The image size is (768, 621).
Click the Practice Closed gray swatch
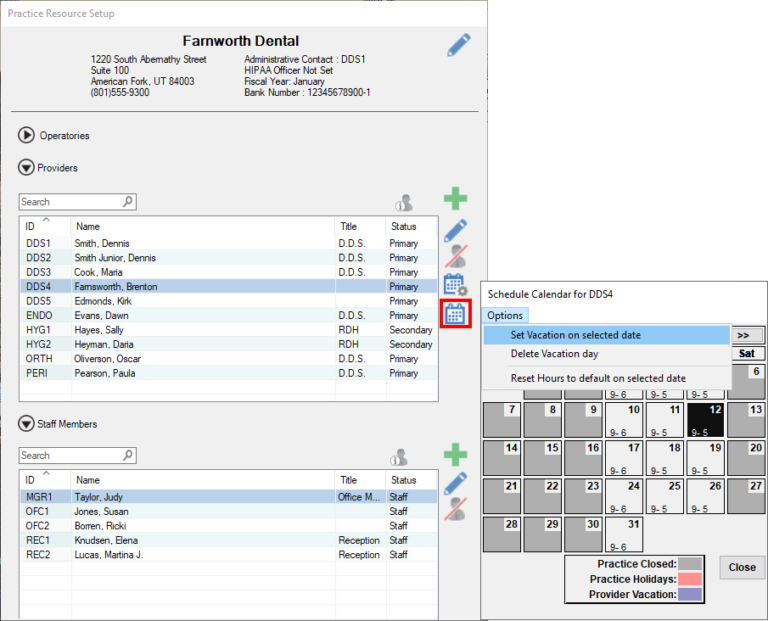pyautogui.click(x=690, y=564)
